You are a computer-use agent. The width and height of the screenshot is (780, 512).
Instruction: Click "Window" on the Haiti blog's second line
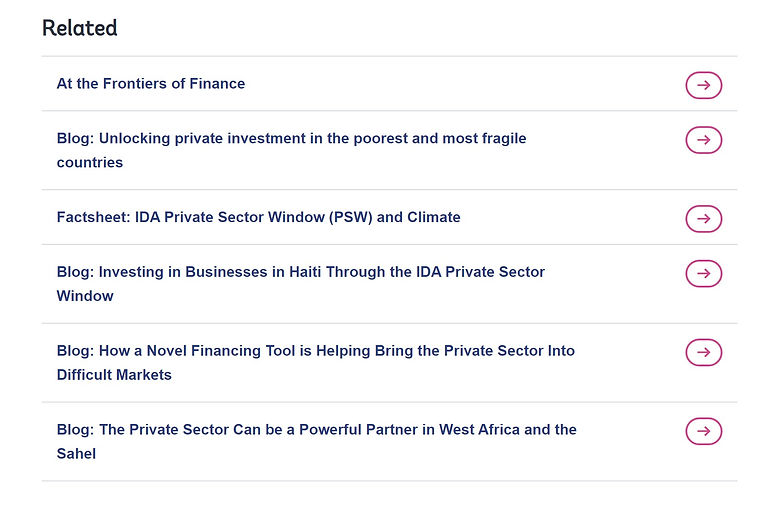[85, 296]
